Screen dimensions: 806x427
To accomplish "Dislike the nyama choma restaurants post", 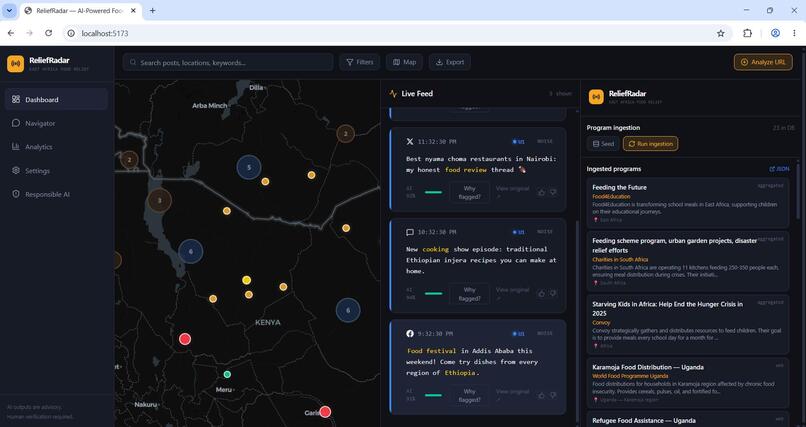I will coord(553,192).
